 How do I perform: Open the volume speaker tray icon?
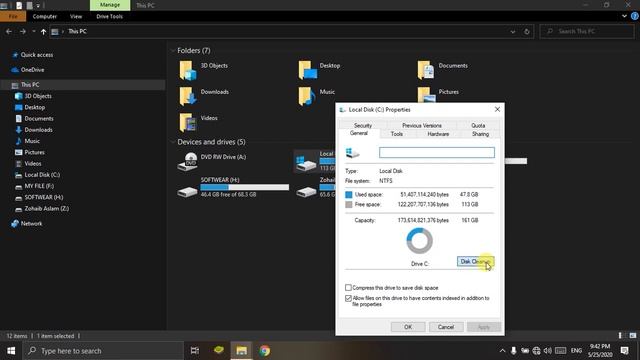coord(547,351)
